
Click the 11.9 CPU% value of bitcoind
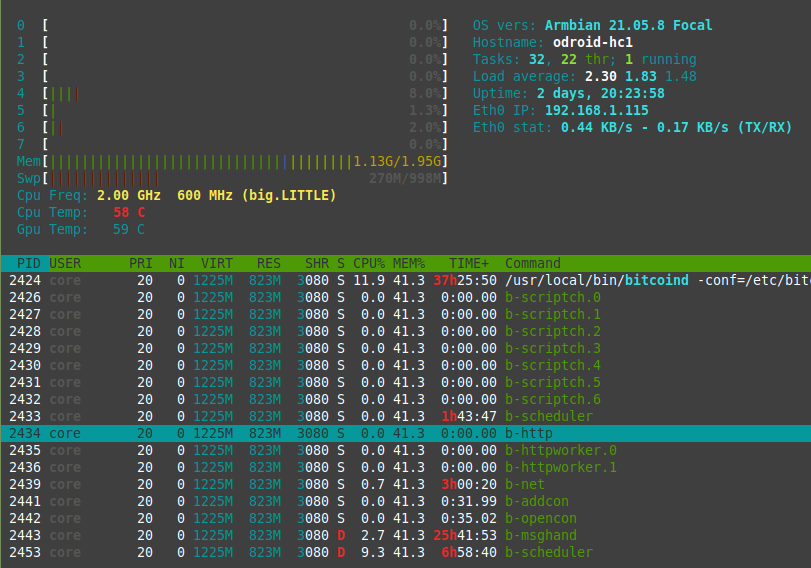[369, 280]
